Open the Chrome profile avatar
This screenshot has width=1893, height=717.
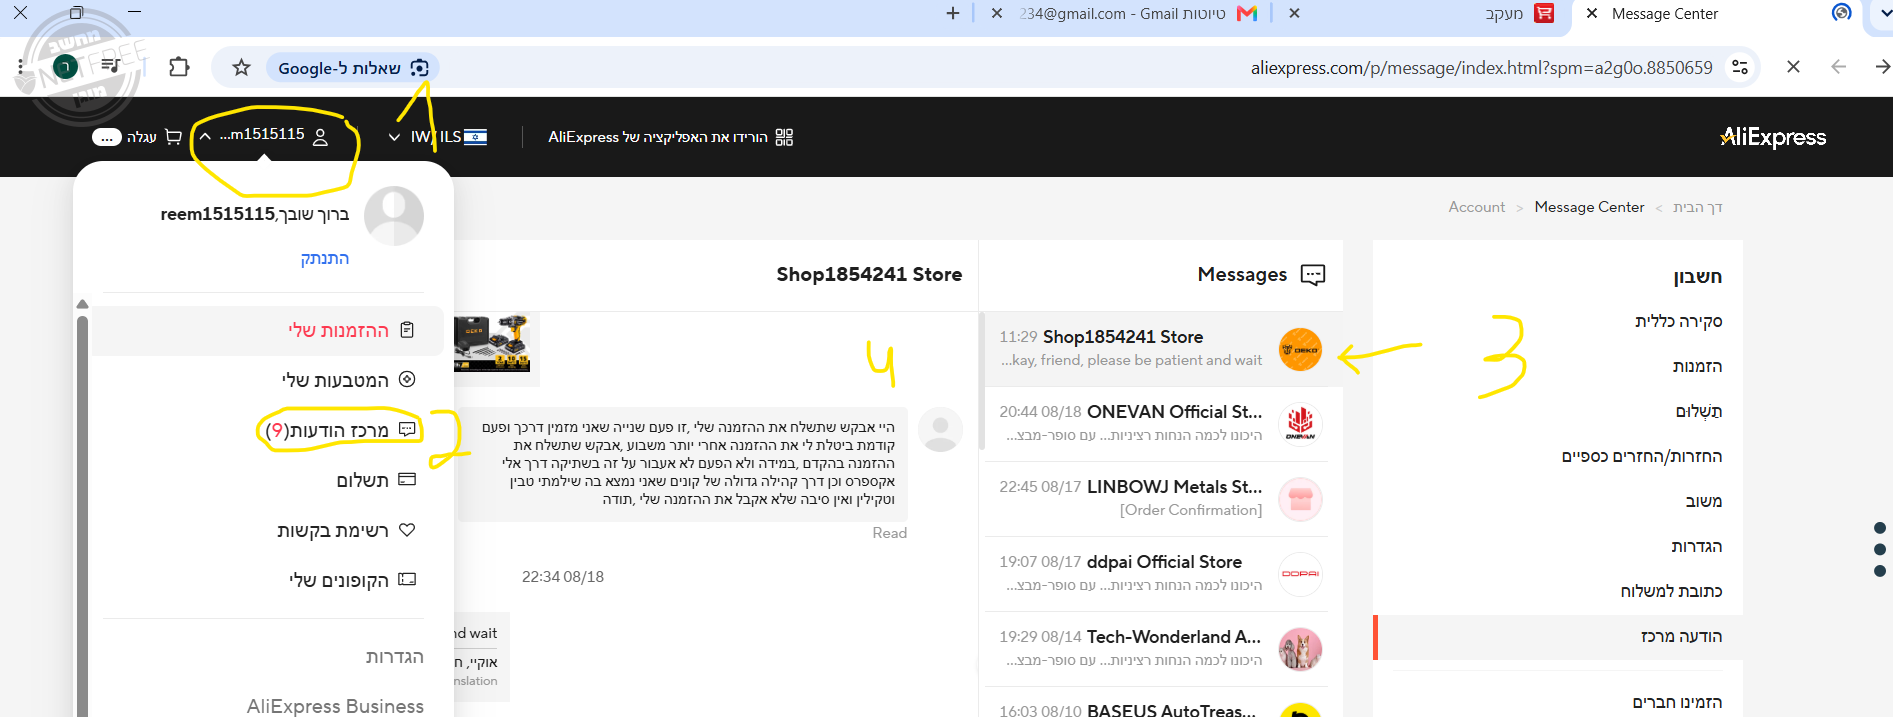(65, 67)
